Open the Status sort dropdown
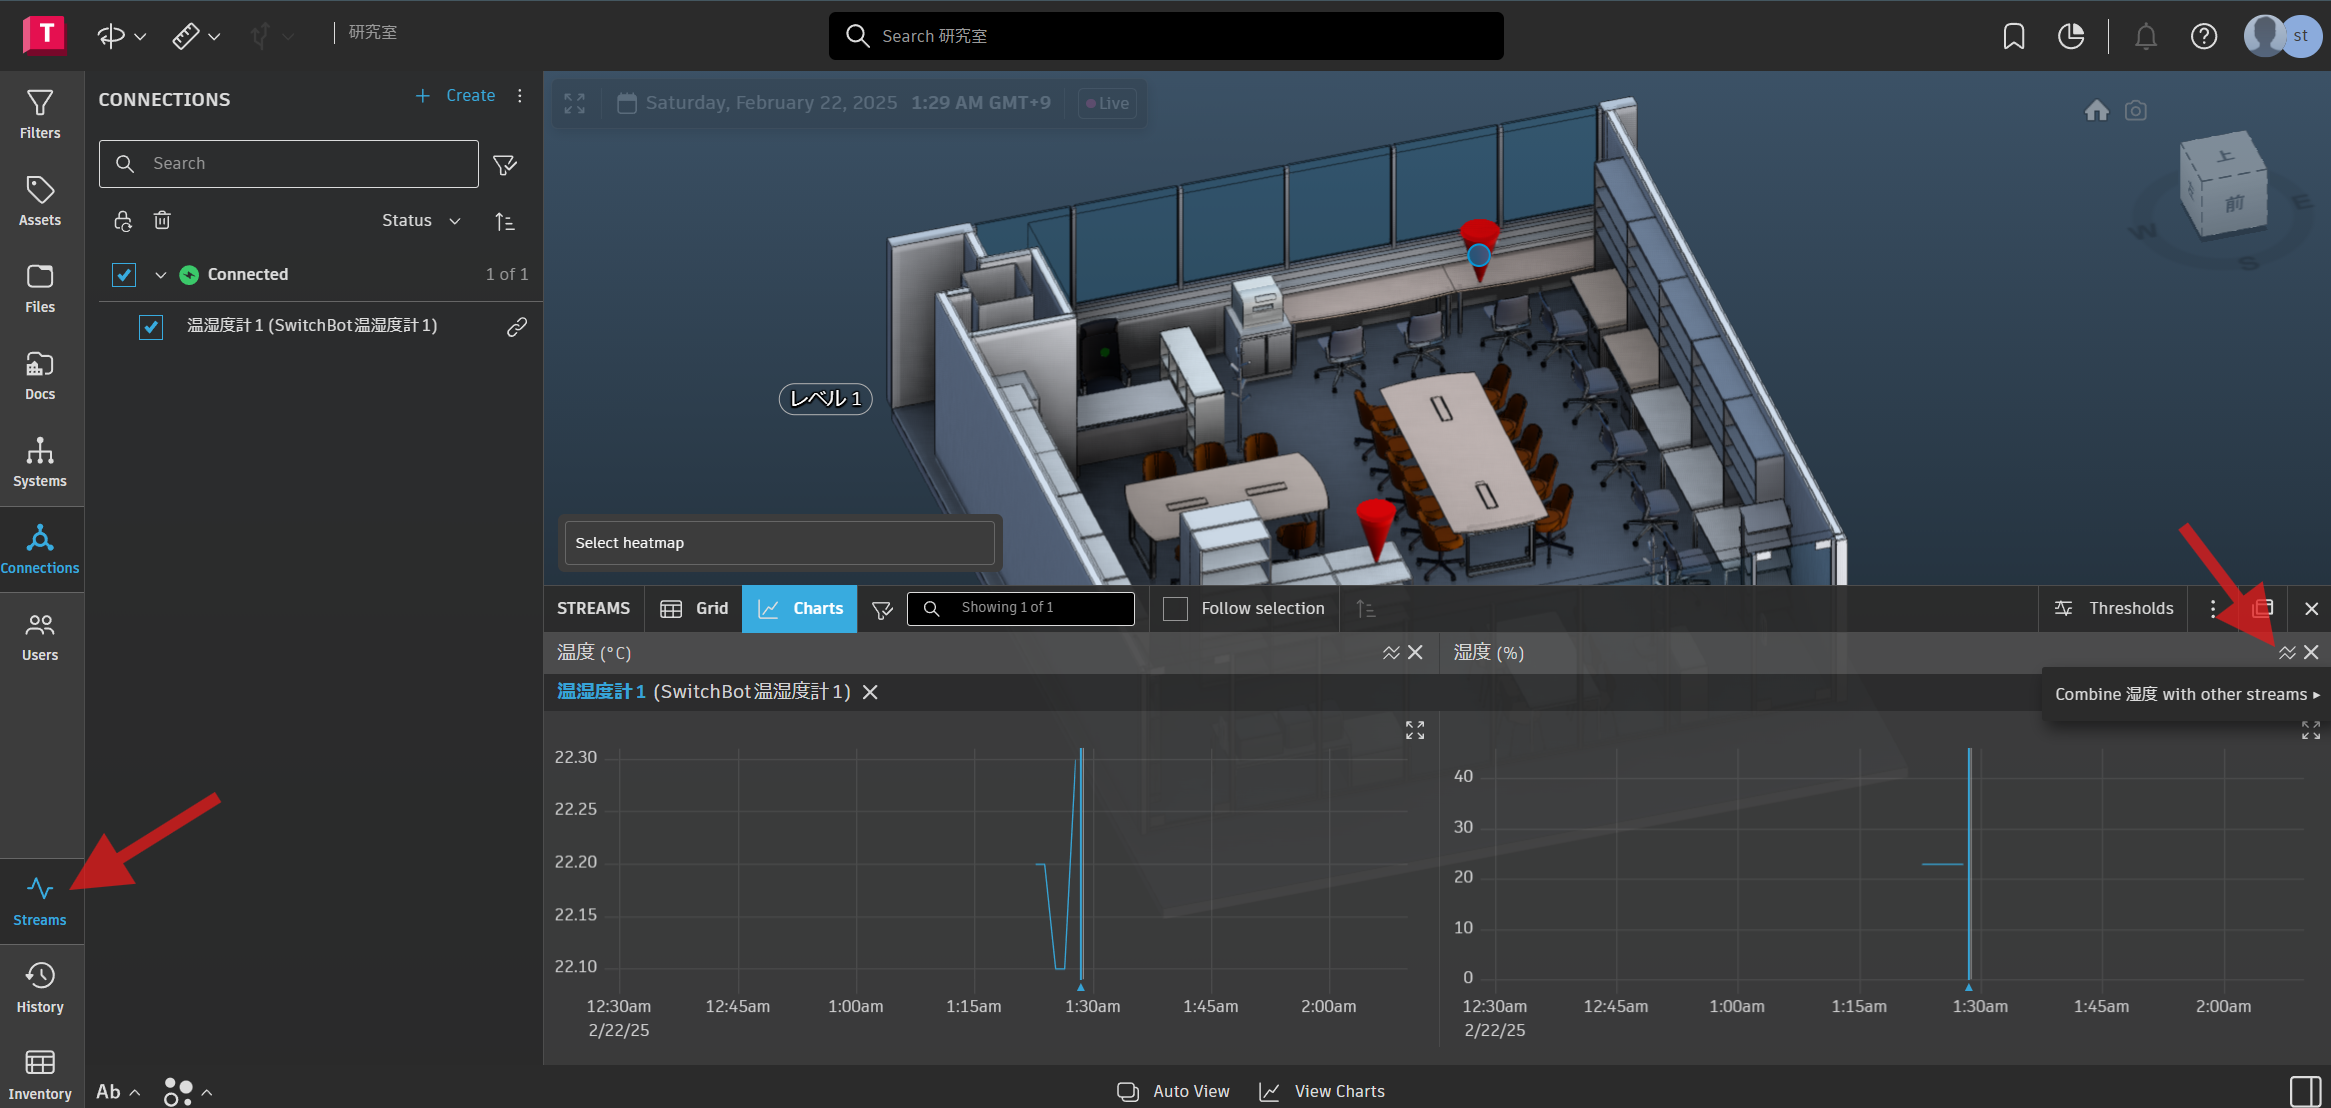 421,221
